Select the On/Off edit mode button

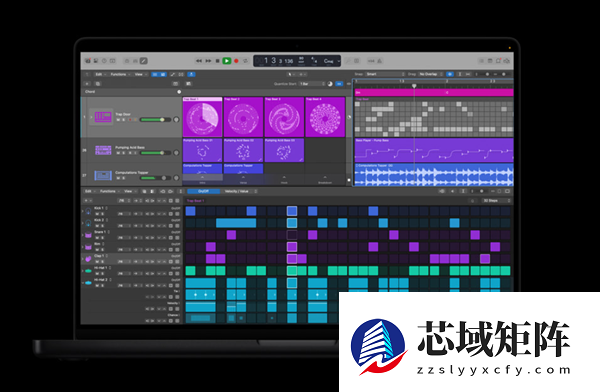pos(204,191)
